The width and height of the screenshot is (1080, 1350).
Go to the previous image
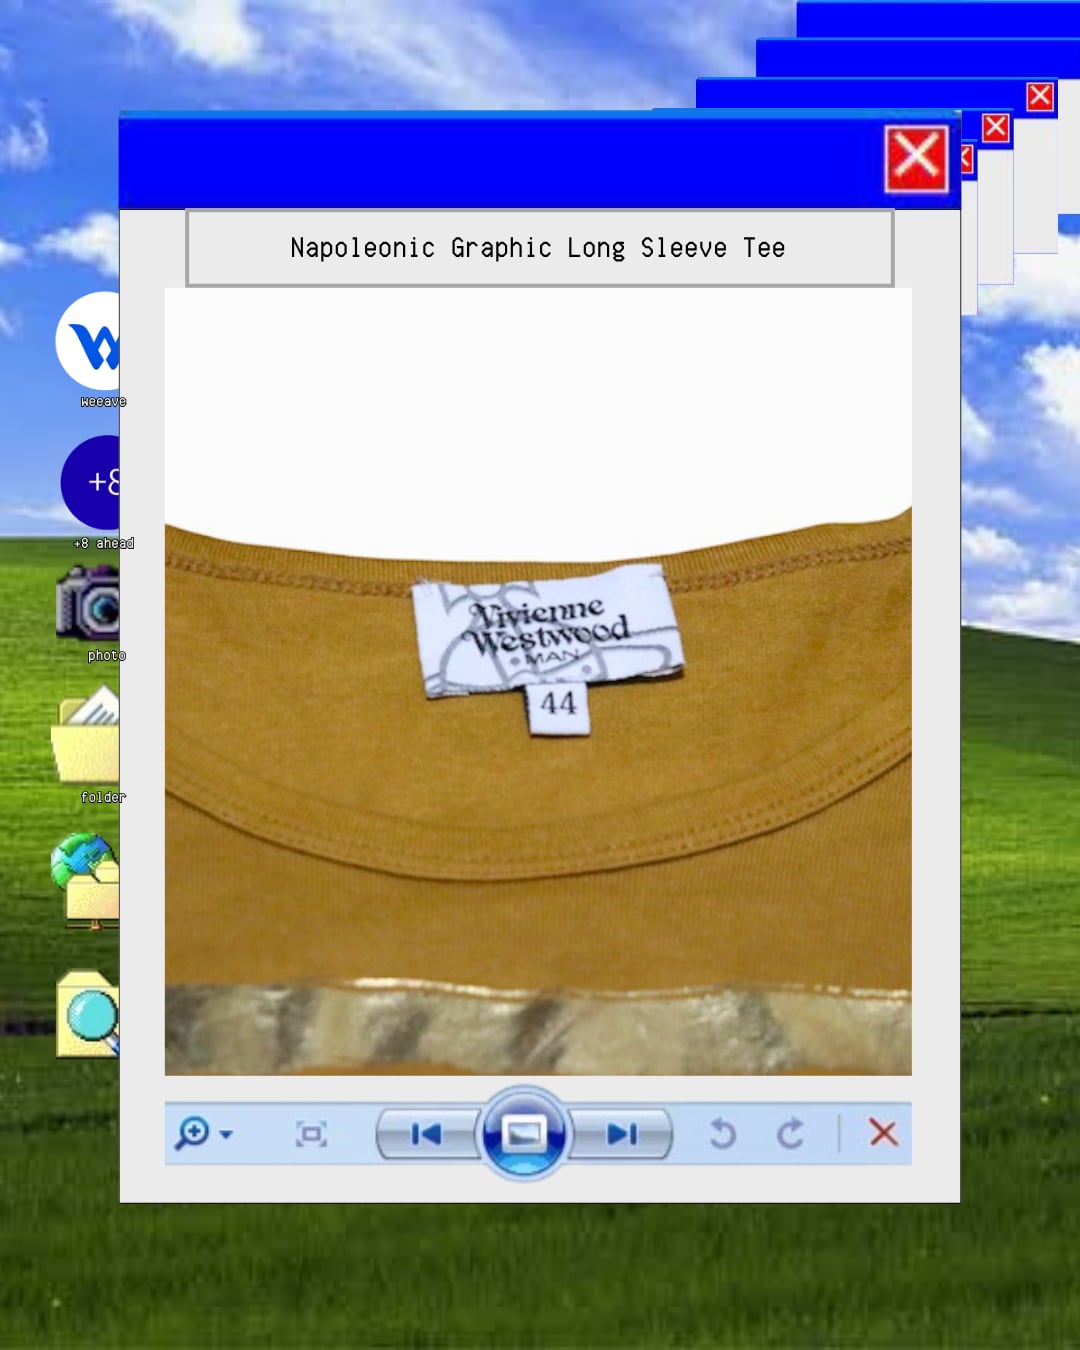point(427,1134)
